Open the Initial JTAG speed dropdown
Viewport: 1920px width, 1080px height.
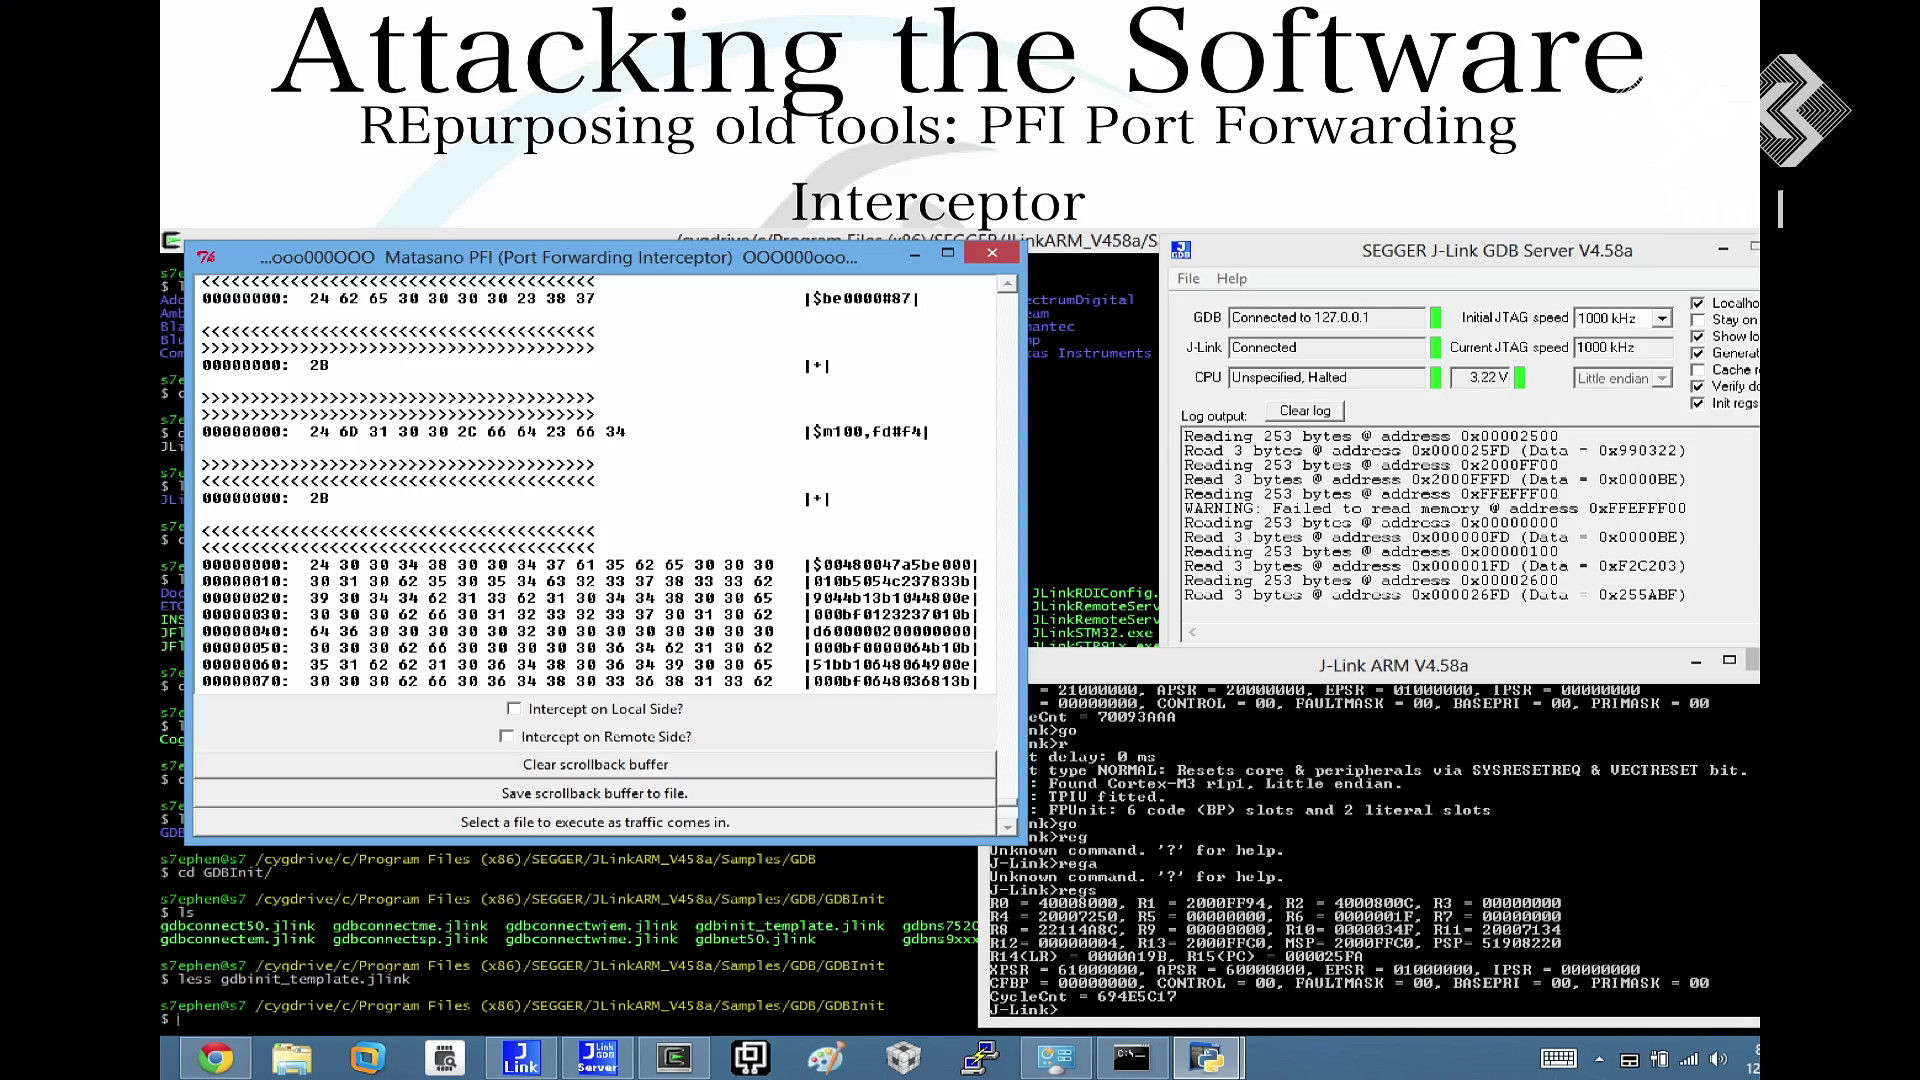(1661, 318)
